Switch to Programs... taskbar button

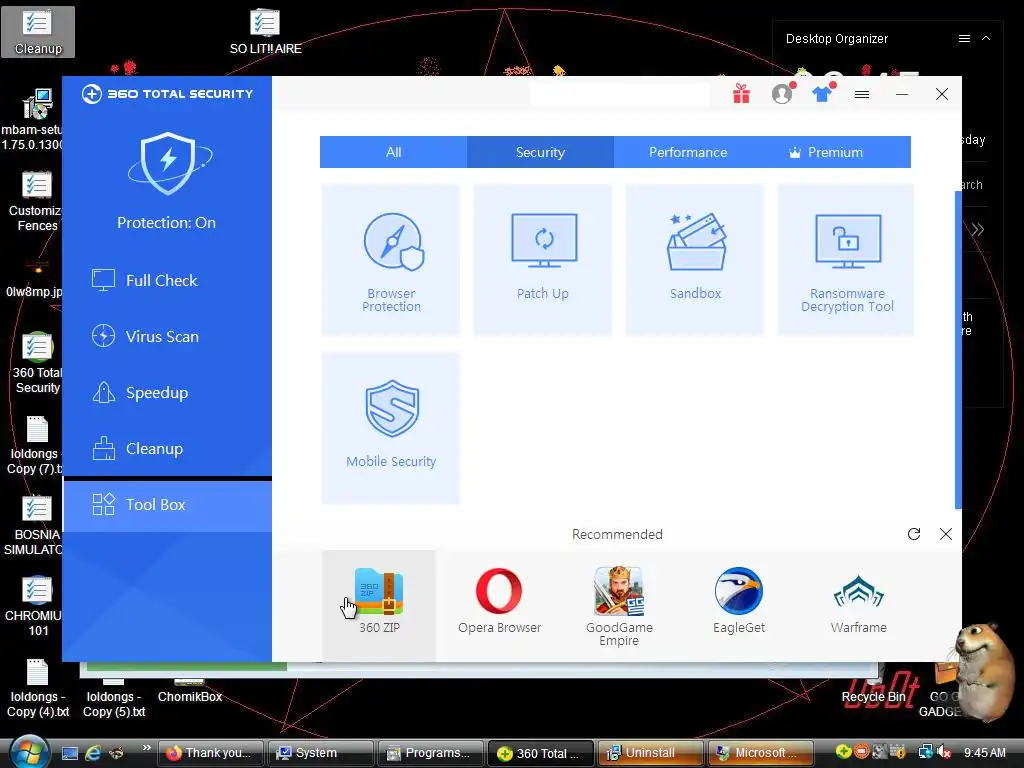point(431,753)
